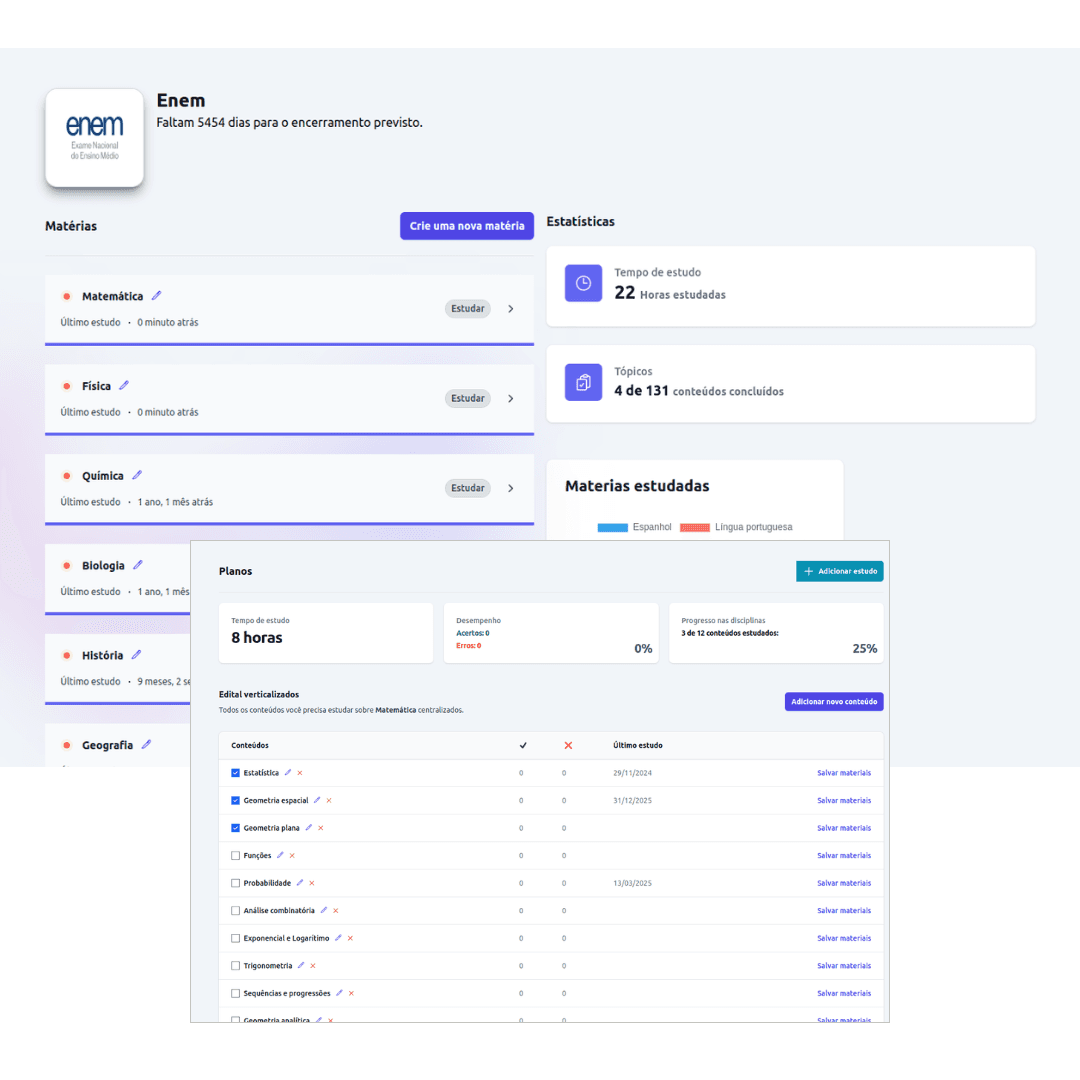Edit Estatística content pencil icon
Screen dimensions: 1080x1080
click(288, 772)
